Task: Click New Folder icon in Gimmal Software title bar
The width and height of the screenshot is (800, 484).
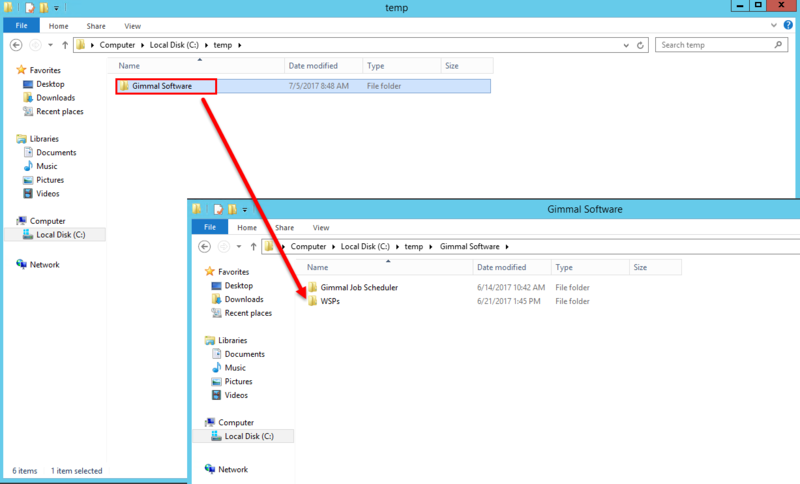Action: pyautogui.click(x=230, y=210)
